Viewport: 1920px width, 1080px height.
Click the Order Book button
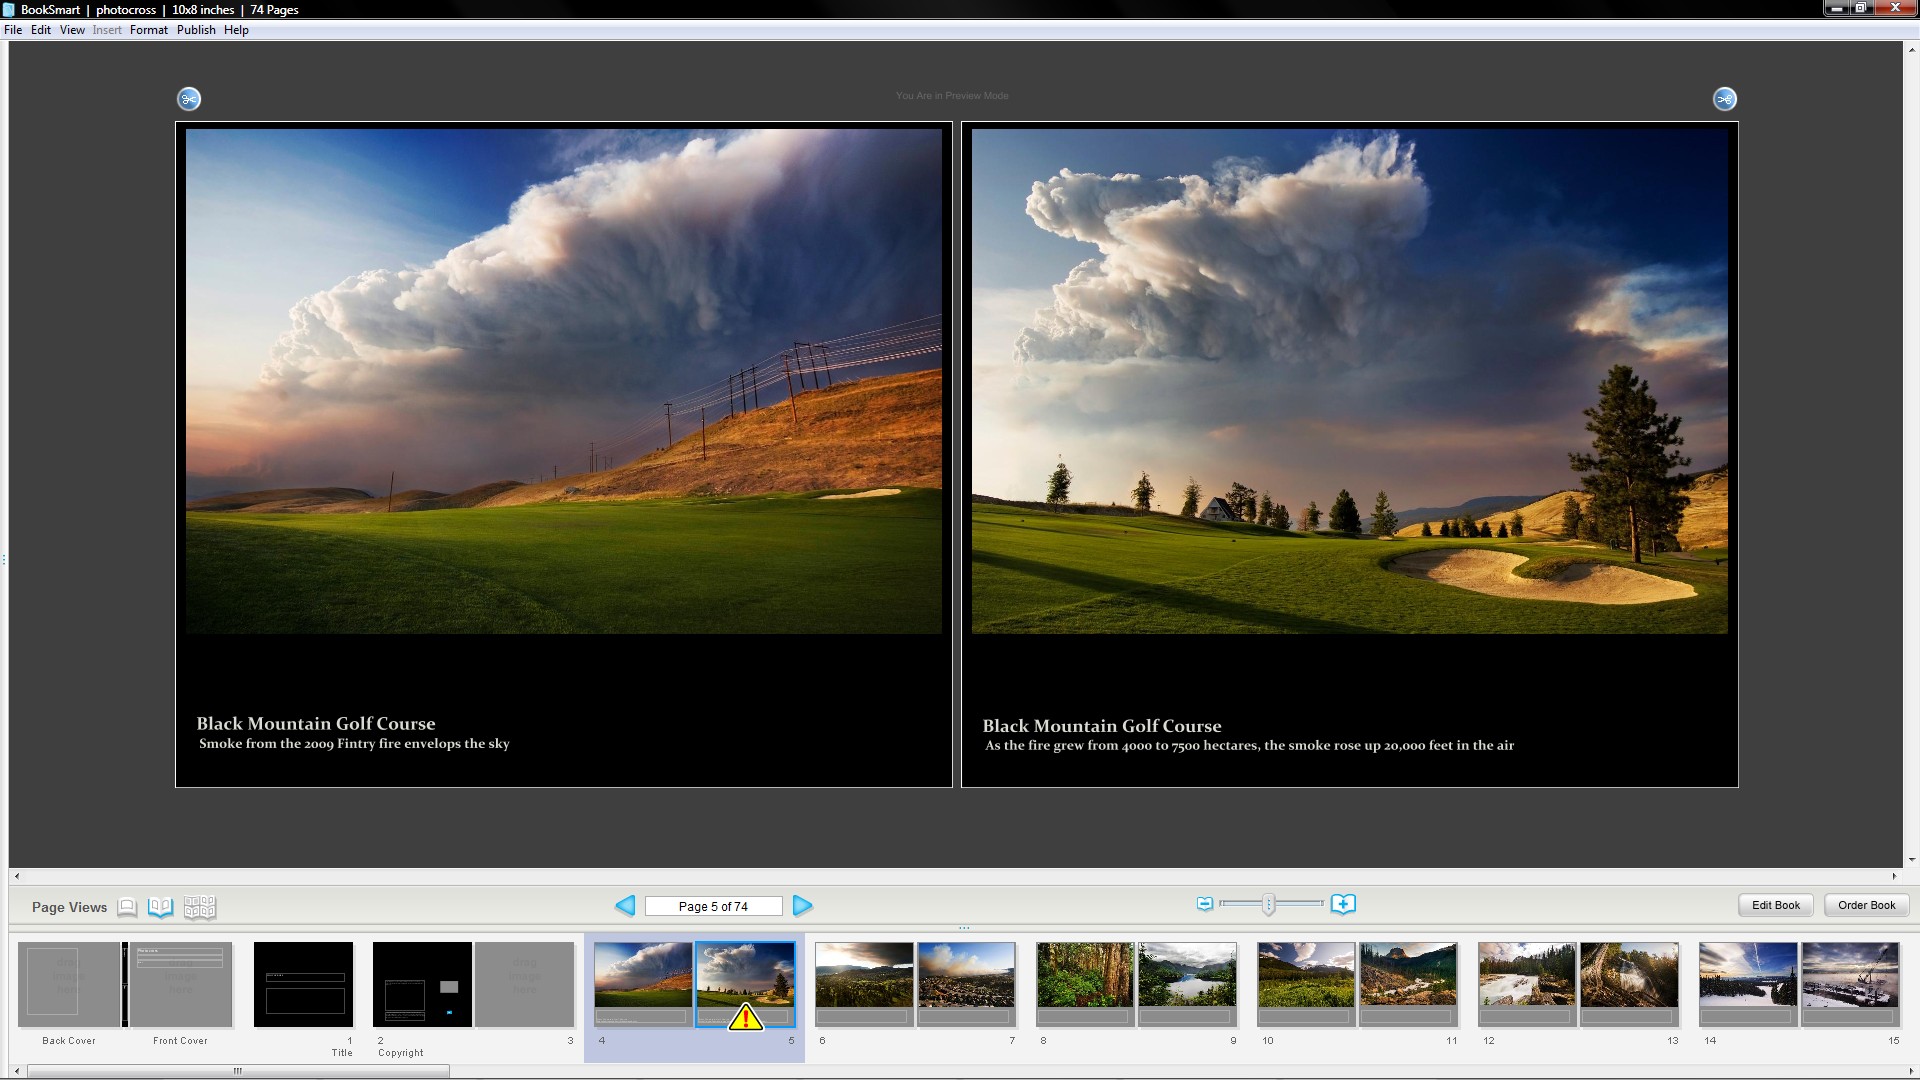(1866, 905)
